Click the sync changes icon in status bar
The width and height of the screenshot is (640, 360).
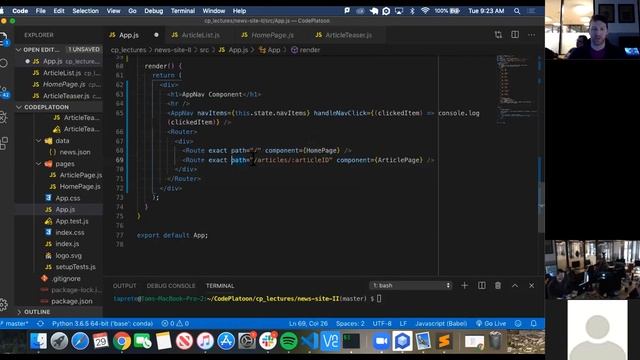point(40,323)
